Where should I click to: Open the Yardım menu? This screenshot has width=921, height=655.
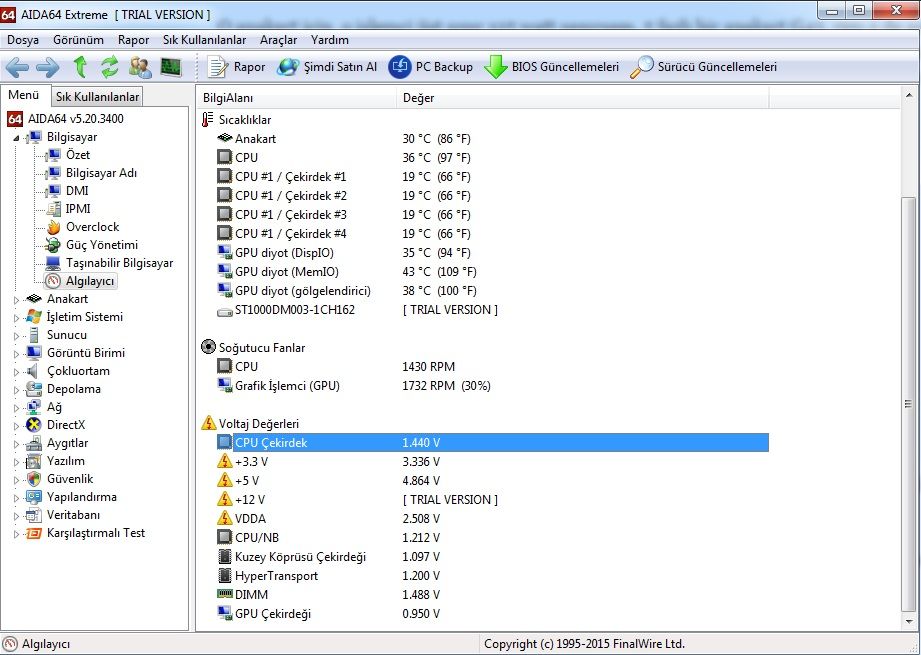click(x=330, y=40)
